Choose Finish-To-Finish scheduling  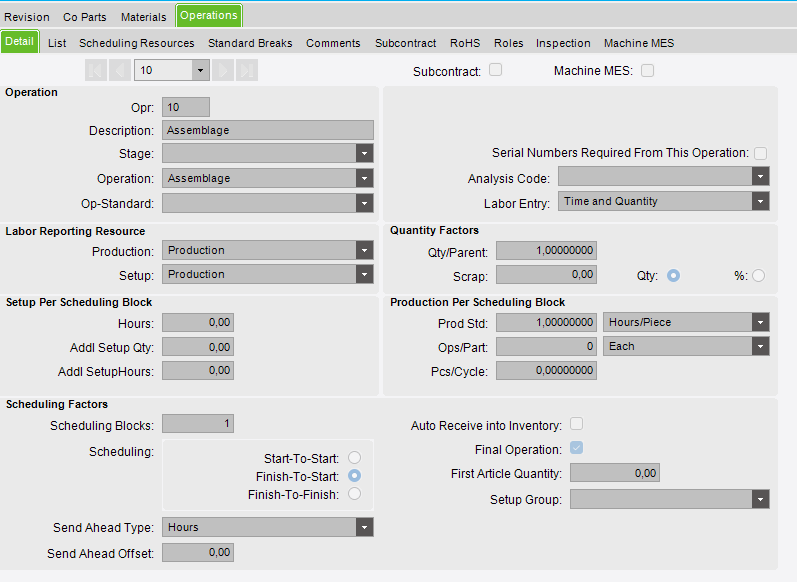pos(354,494)
